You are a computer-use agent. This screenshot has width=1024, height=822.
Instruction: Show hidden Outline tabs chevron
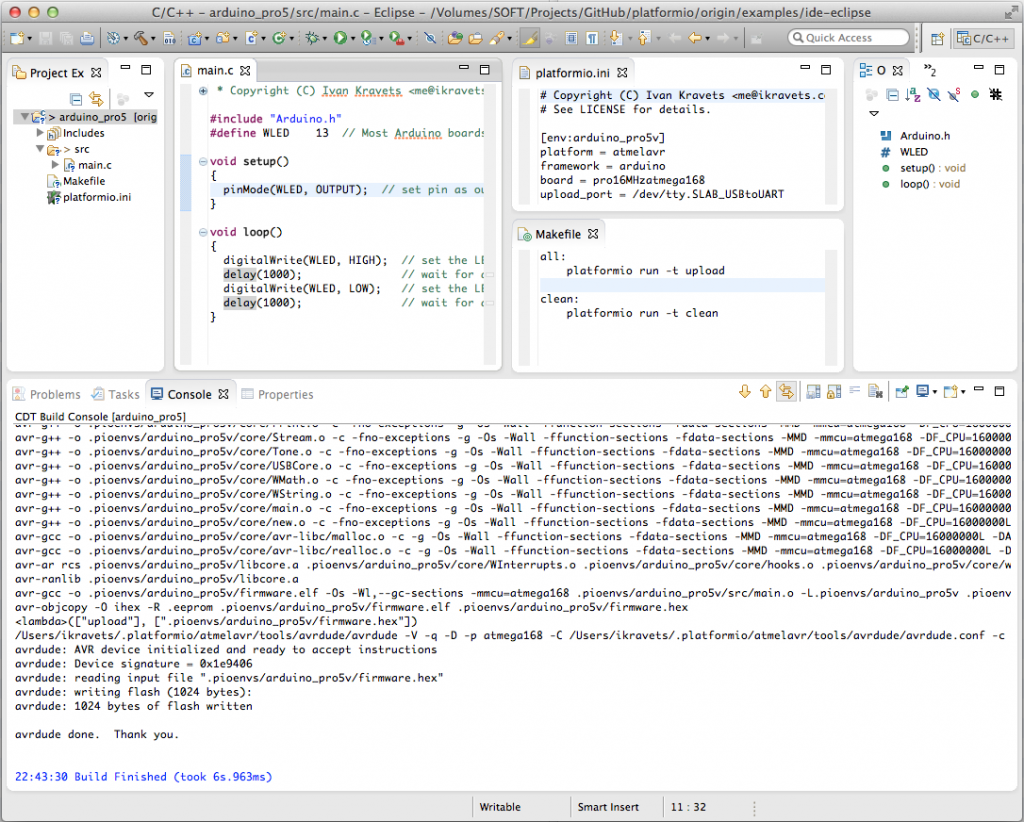point(930,70)
